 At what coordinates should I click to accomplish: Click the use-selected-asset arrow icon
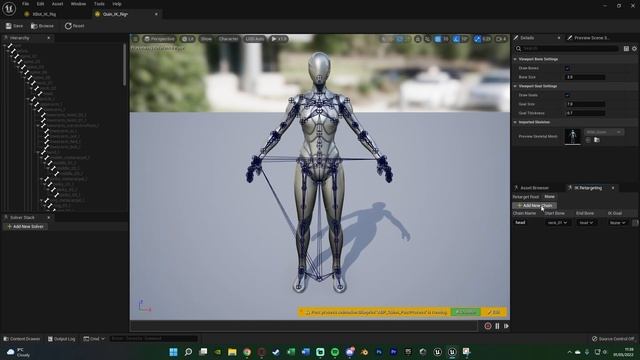point(588,140)
